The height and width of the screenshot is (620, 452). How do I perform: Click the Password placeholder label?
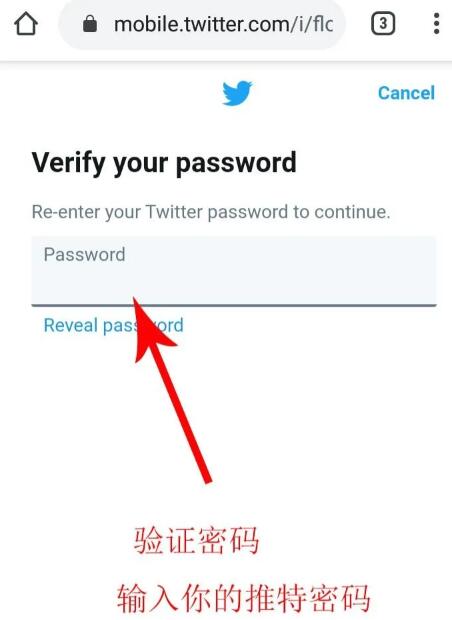85,254
